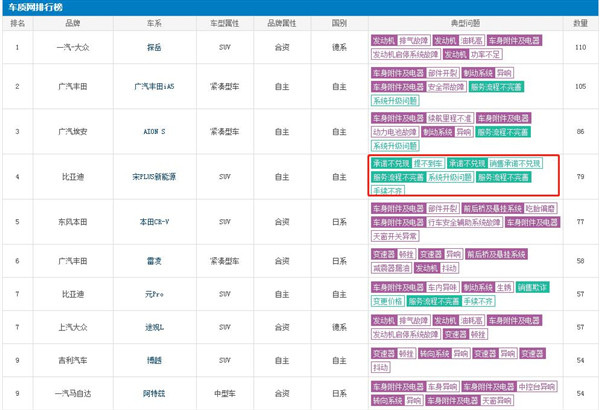The width and height of the screenshot is (600, 410).
Task: Click the 安全带故障 tag
Action: pos(446,87)
